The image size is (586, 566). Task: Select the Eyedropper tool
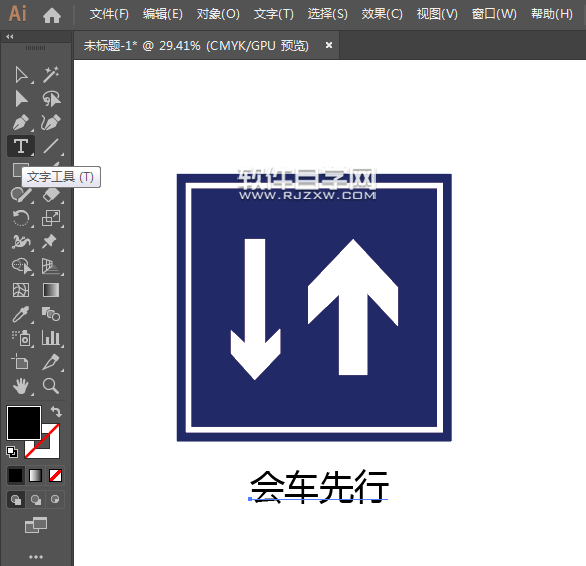click(x=21, y=314)
